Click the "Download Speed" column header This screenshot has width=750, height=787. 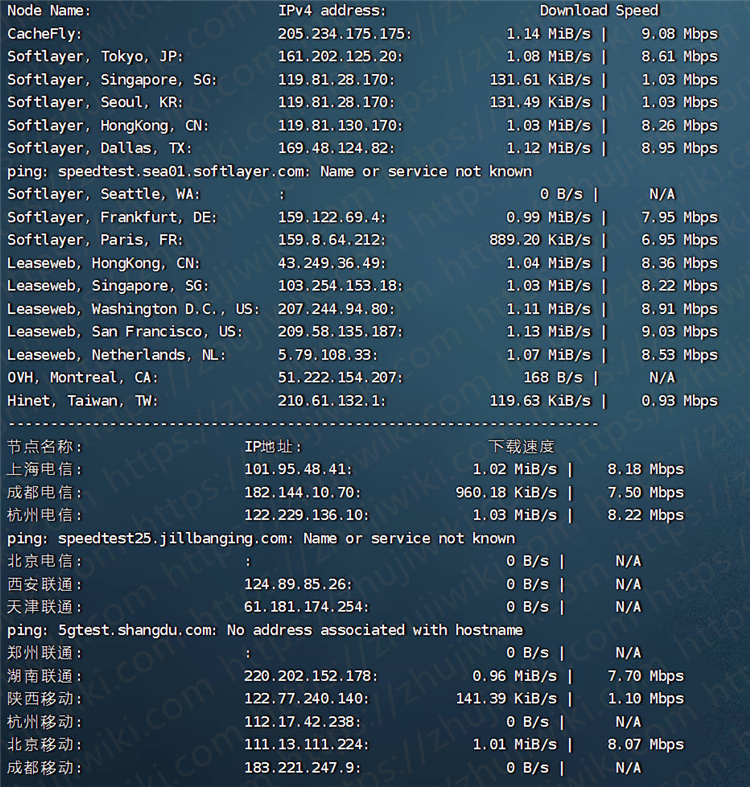[x=599, y=11]
